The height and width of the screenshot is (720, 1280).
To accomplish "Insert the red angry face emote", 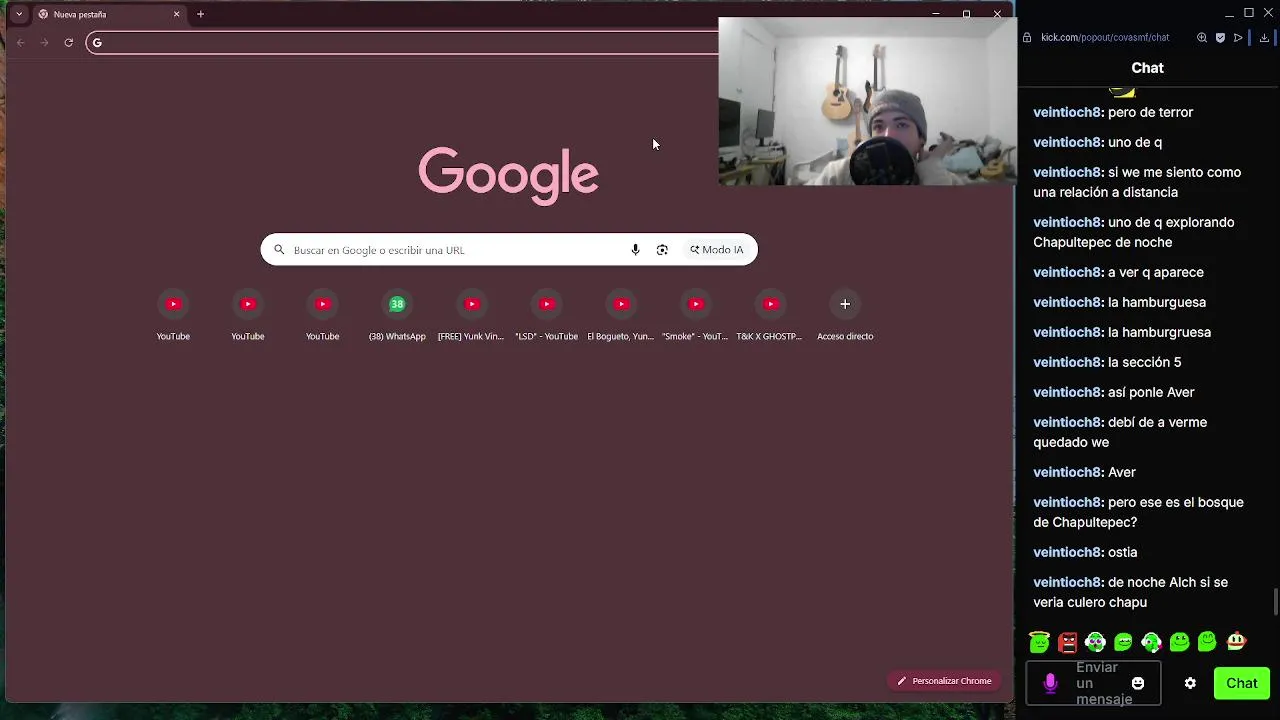I will [1068, 642].
